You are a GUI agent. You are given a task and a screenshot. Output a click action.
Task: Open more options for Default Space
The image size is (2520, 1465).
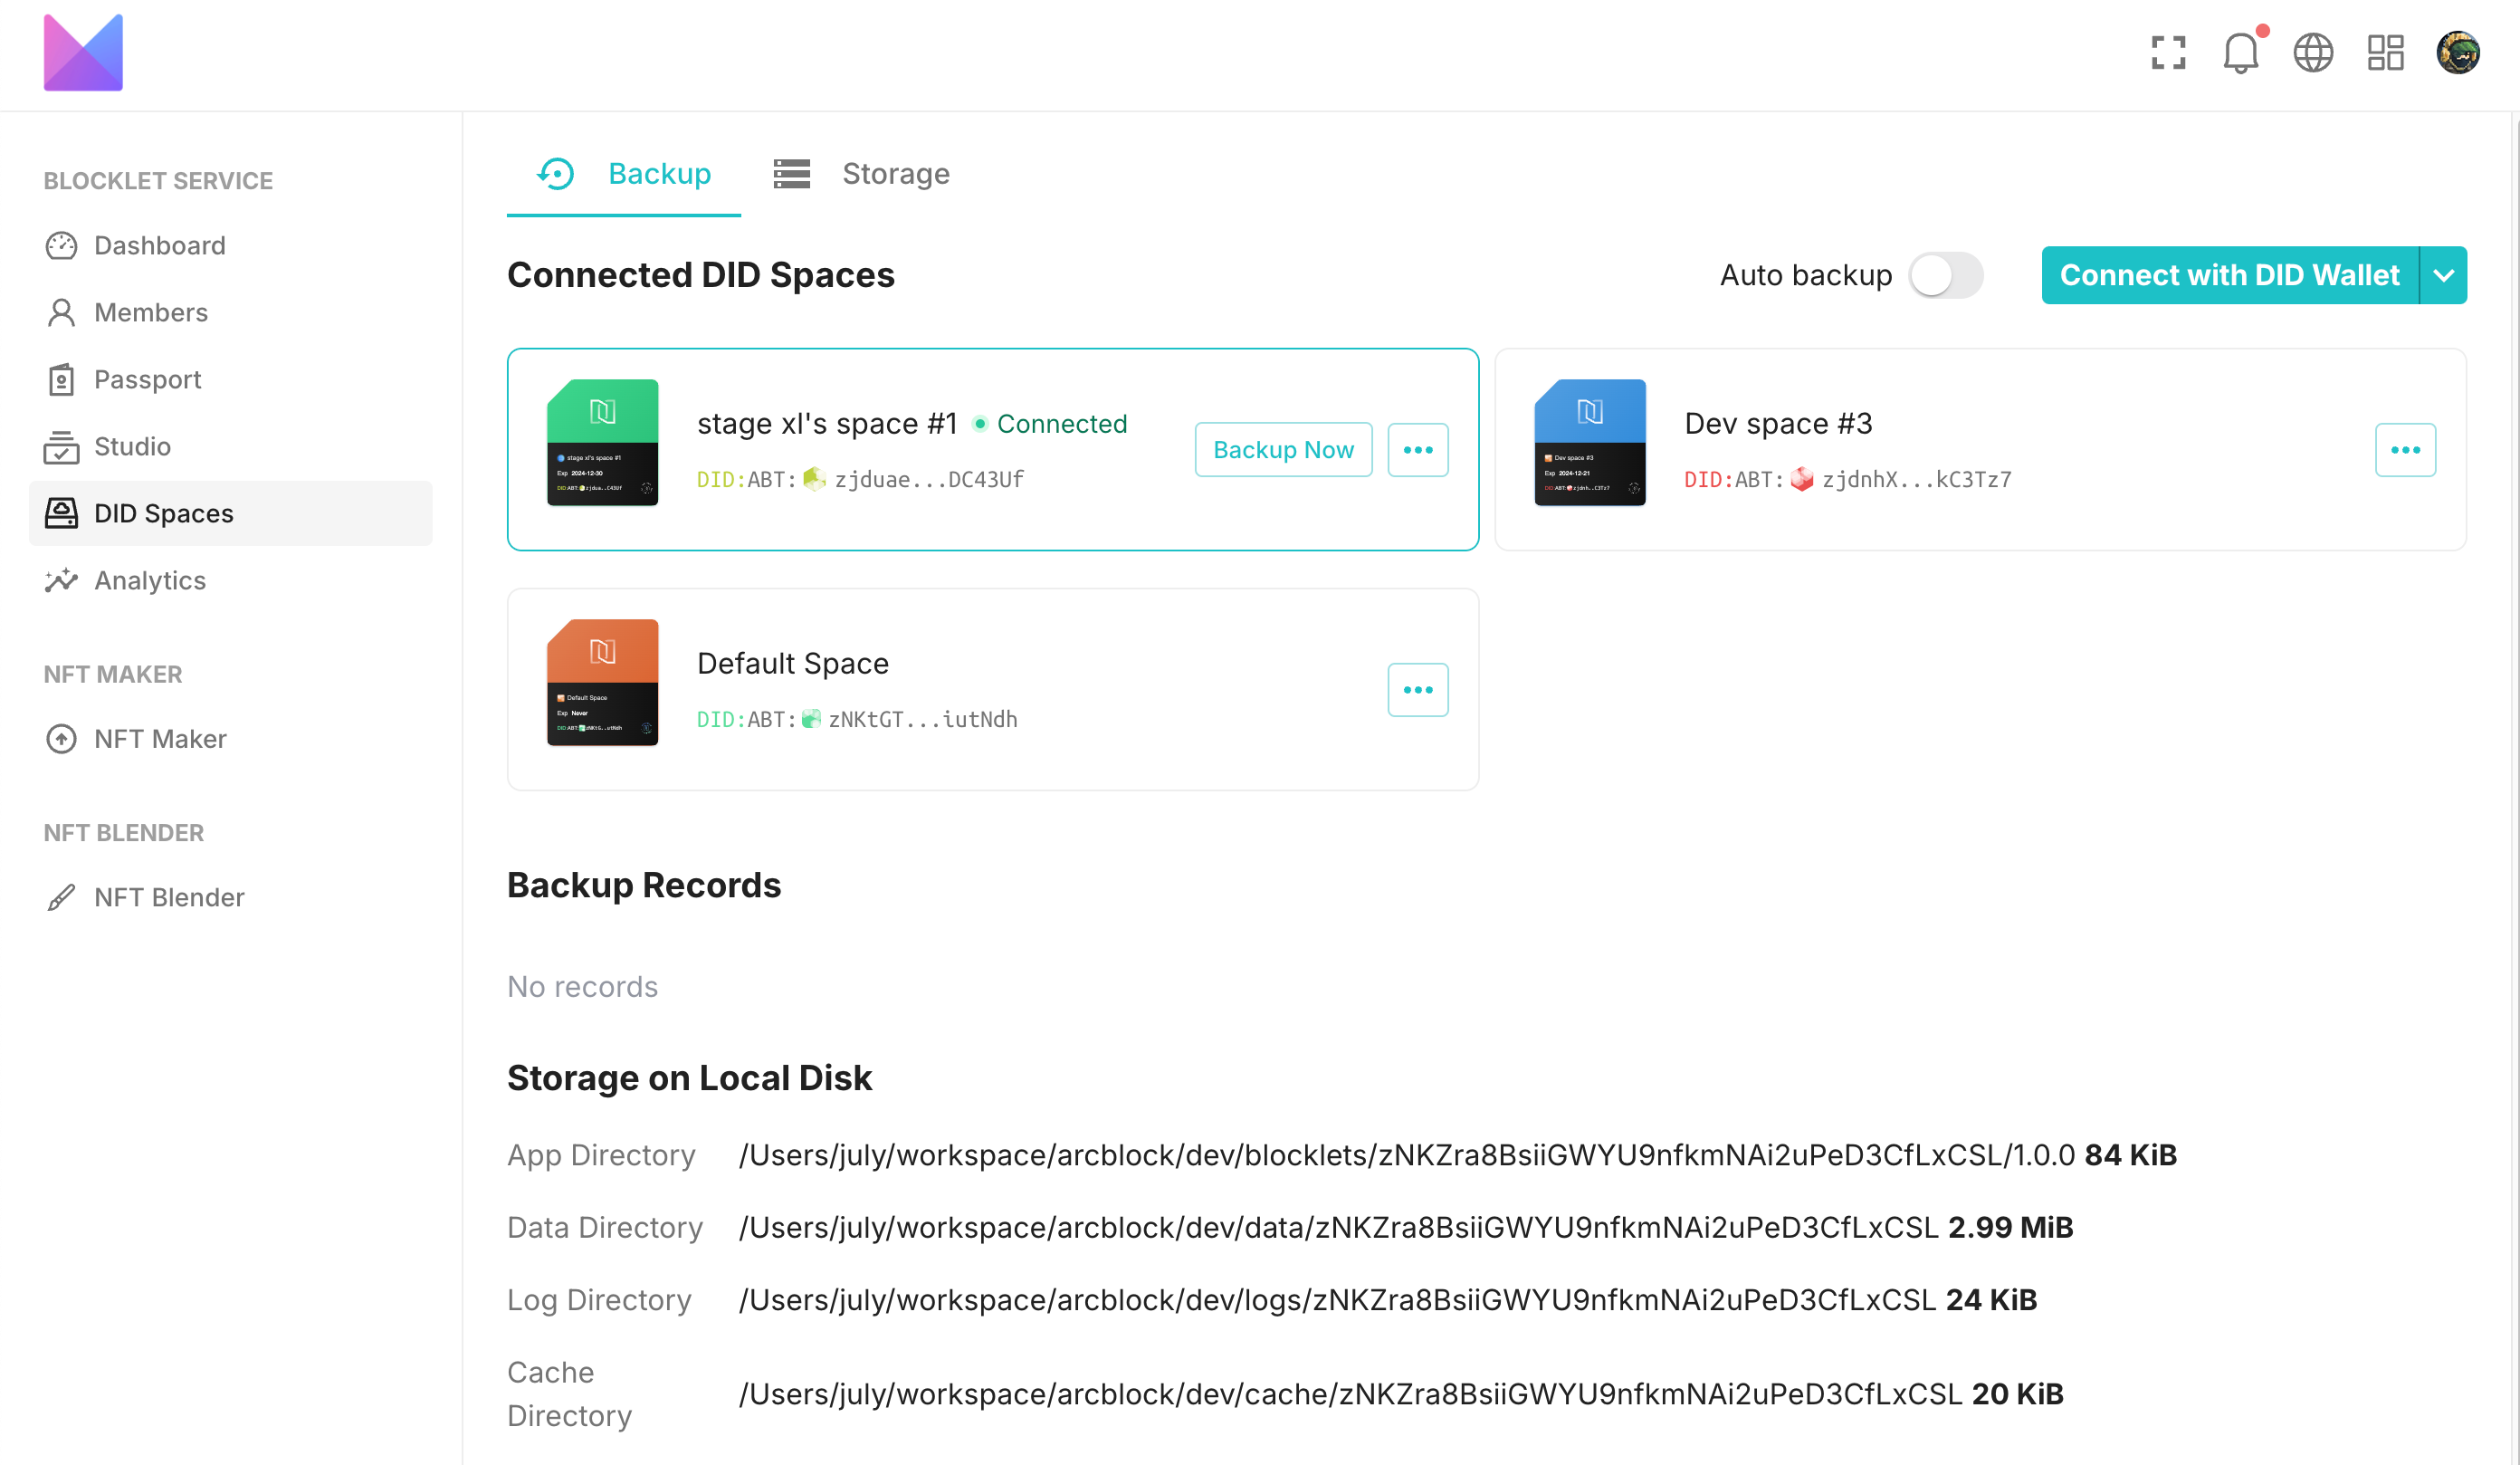click(x=1417, y=690)
